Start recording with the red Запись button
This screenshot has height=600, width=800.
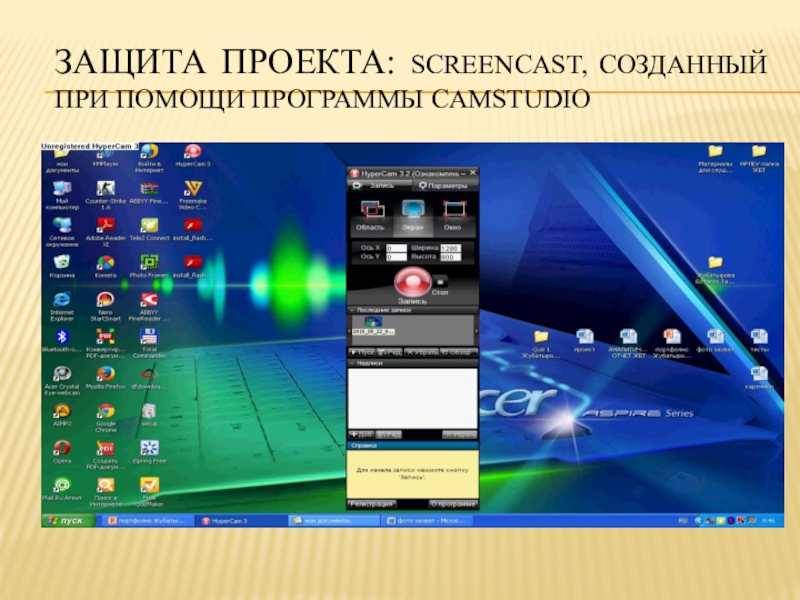point(412,282)
